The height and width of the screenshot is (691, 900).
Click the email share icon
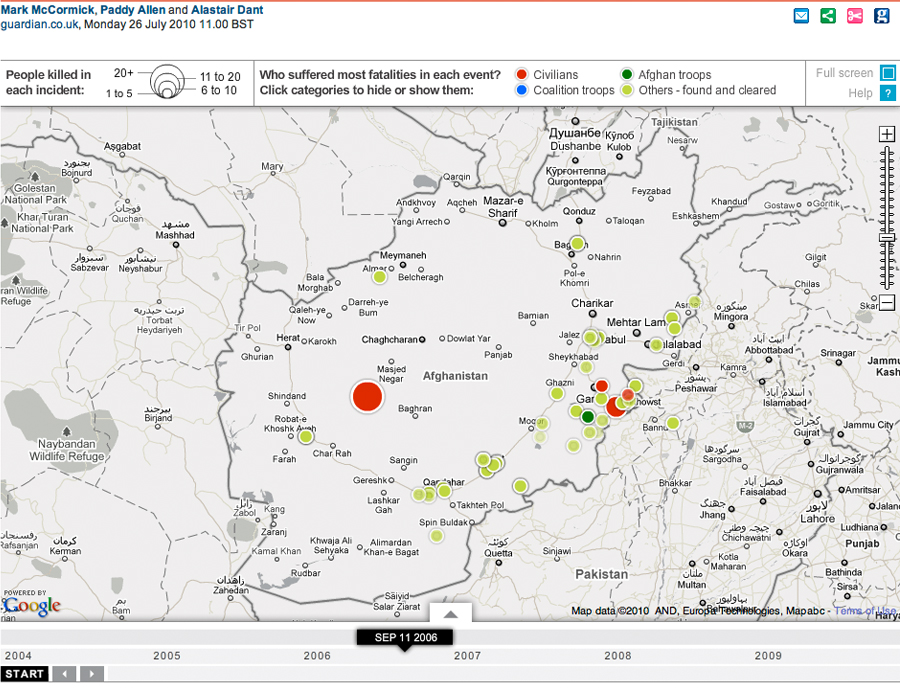[801, 15]
